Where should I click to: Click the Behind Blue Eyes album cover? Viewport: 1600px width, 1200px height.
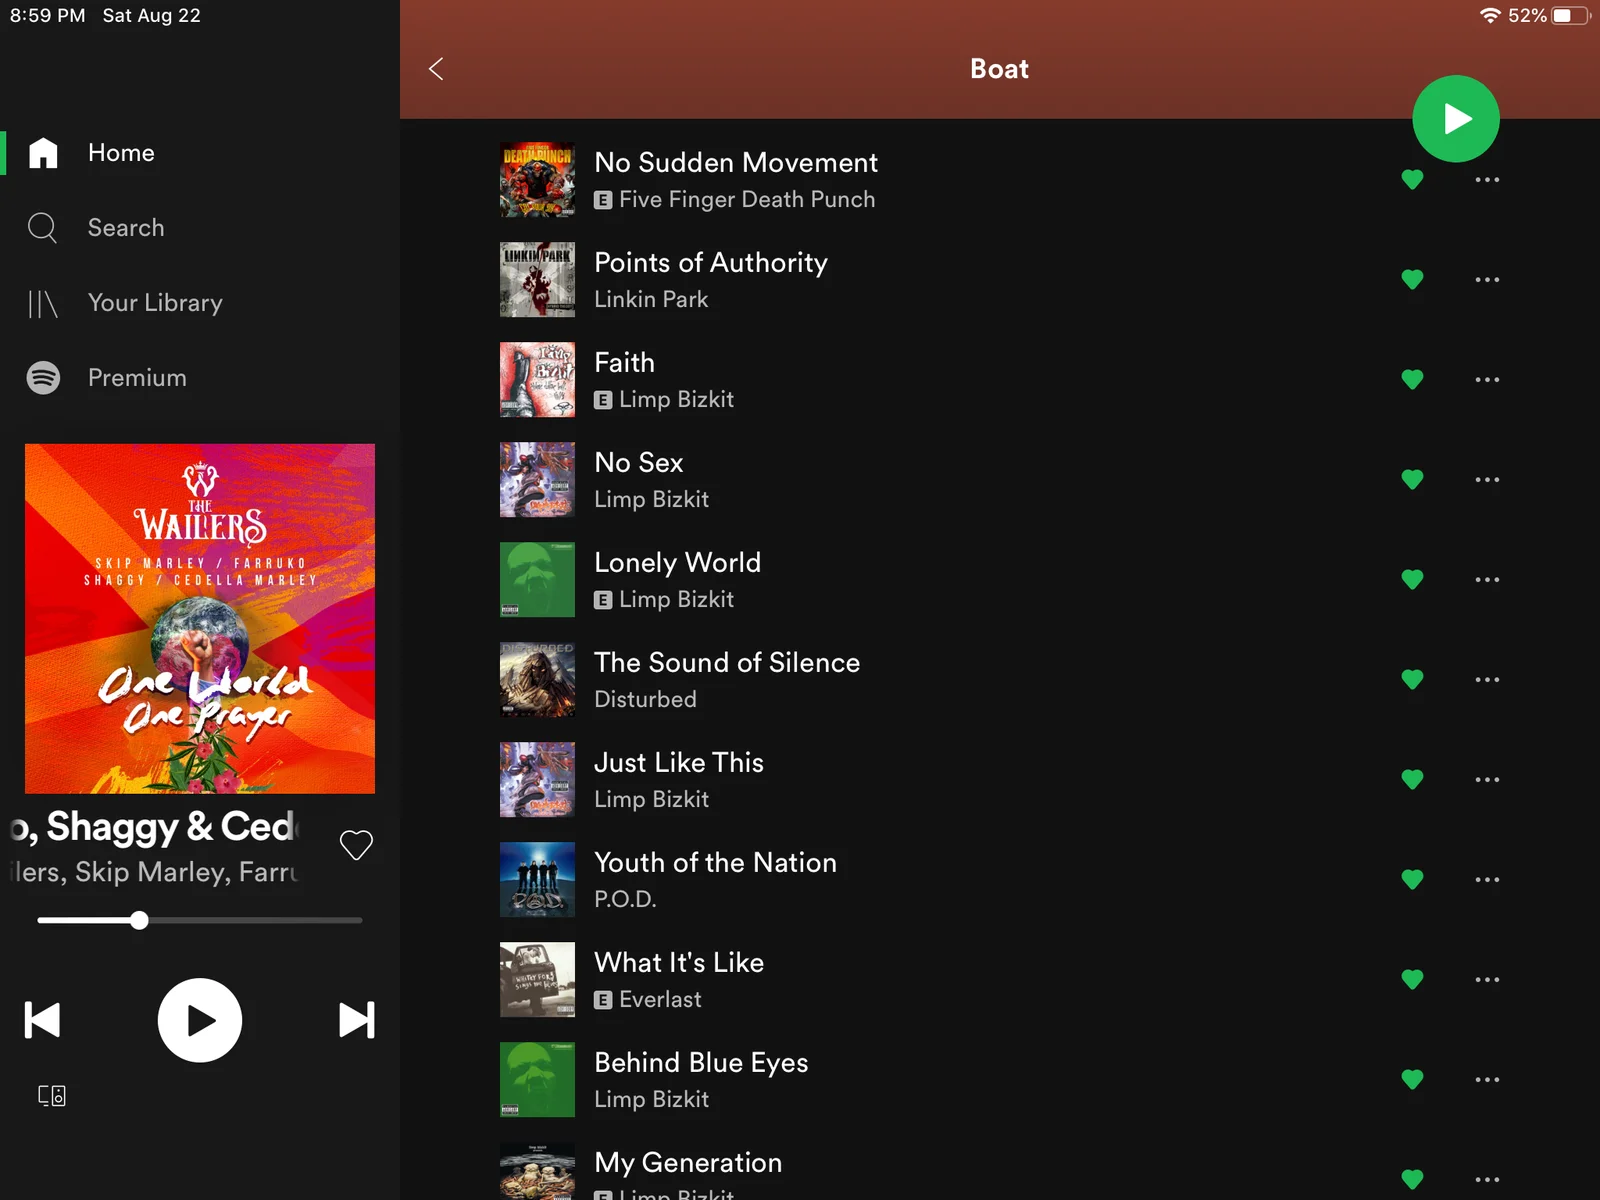537,1080
